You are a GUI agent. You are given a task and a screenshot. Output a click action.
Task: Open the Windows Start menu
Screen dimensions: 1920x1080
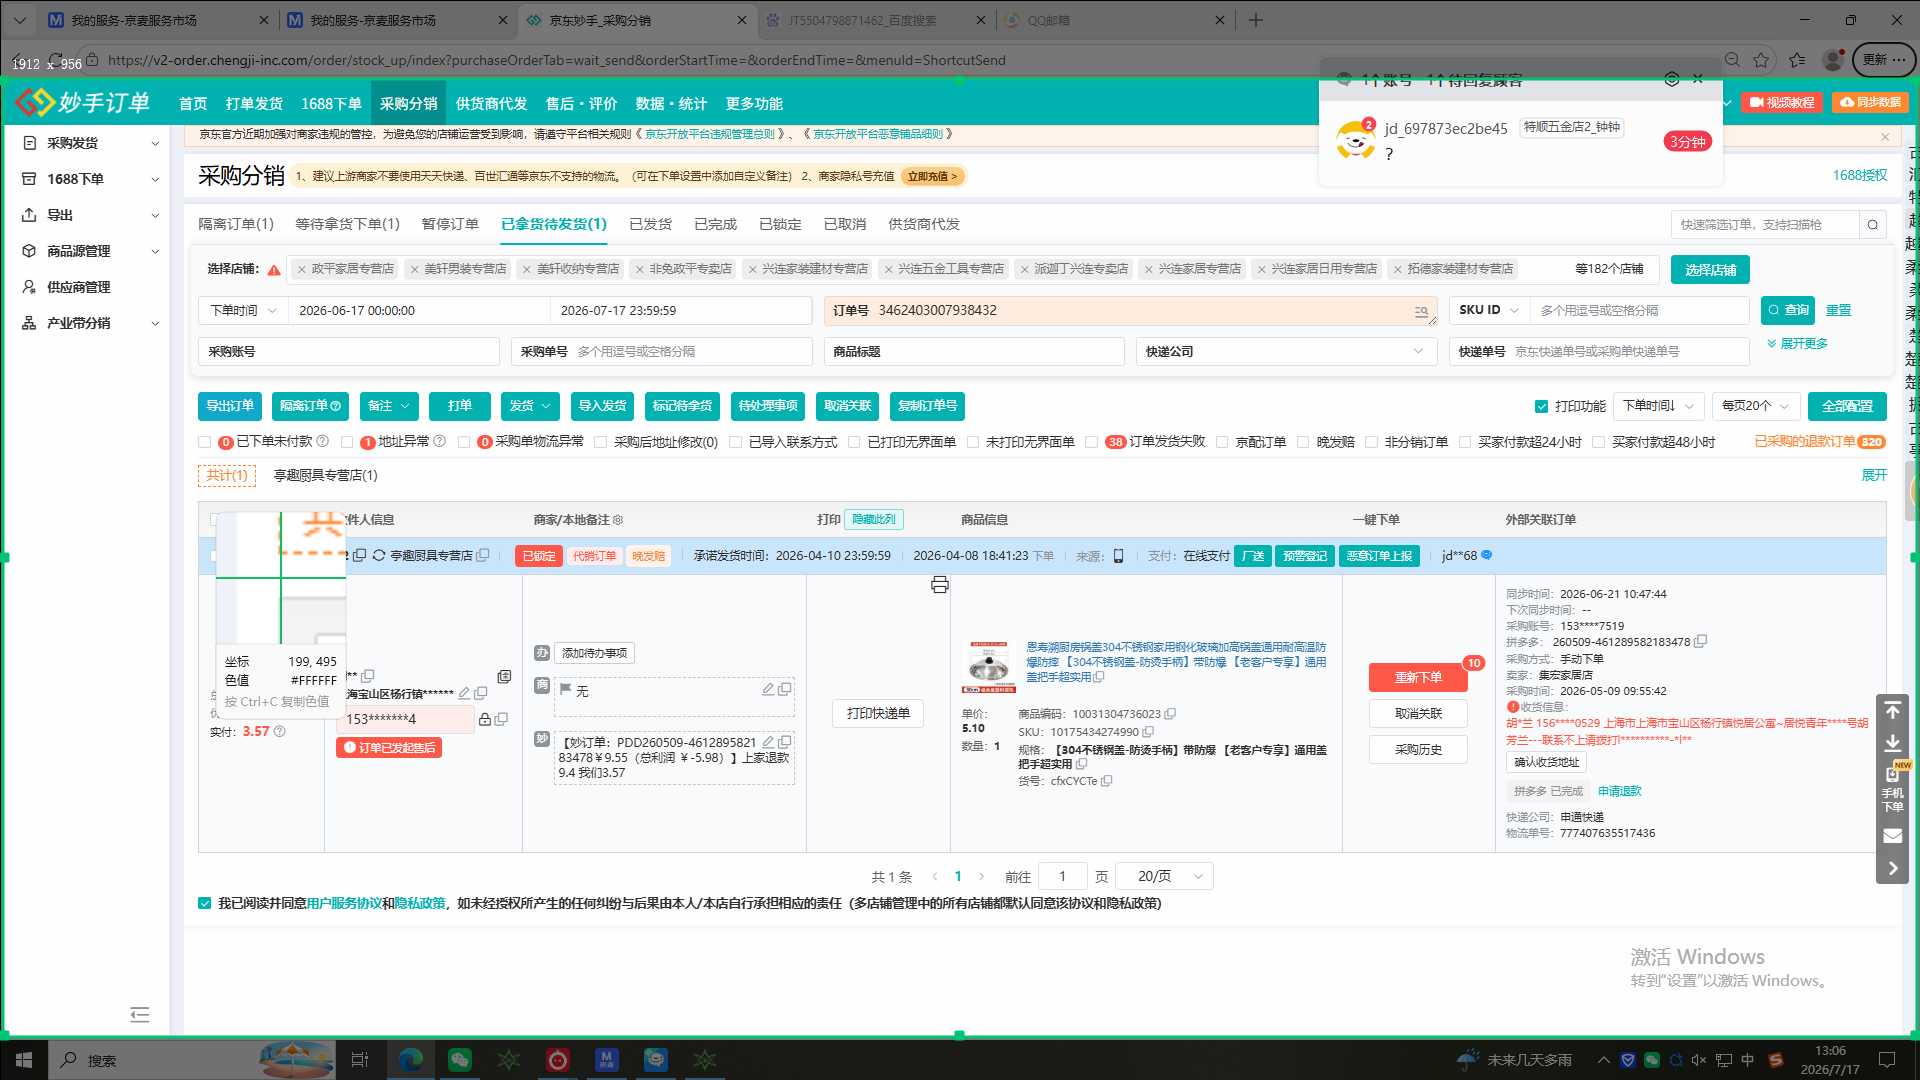24,1059
